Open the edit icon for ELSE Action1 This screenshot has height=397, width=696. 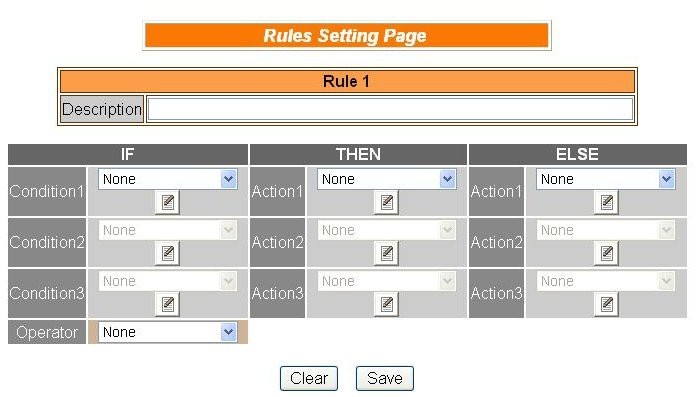pyautogui.click(x=606, y=202)
